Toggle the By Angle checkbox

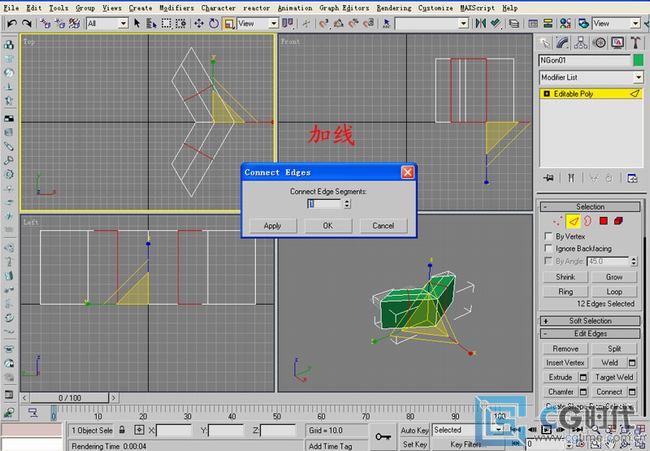coord(548,261)
